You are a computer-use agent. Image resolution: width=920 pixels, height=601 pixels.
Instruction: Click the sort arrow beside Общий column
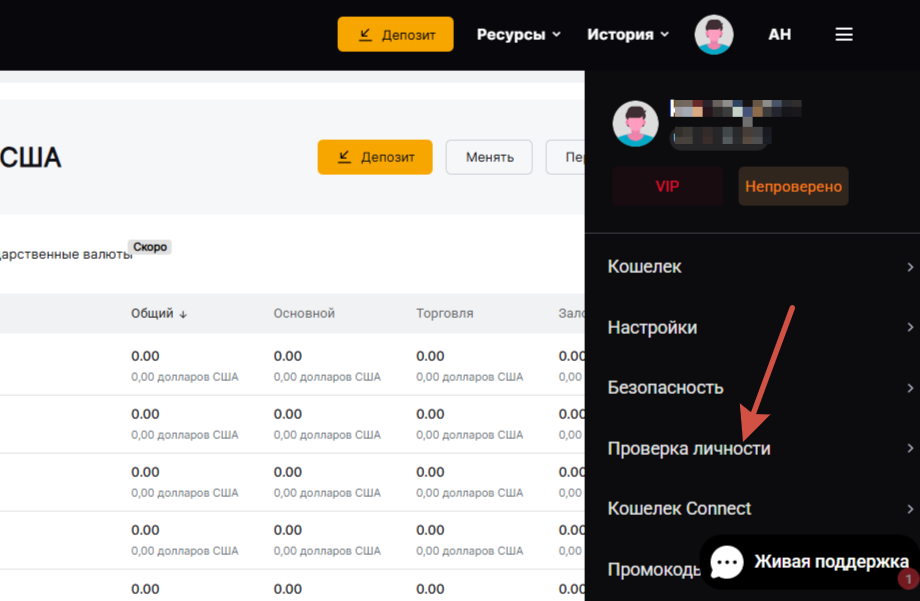coord(183,314)
